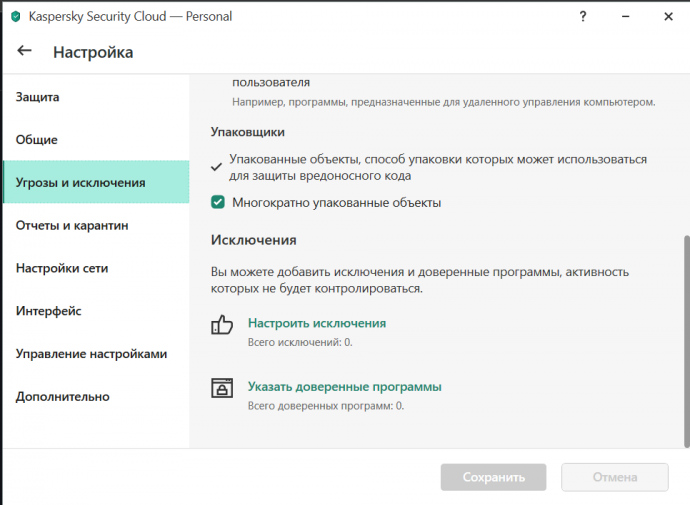Viewport: 690px width, 505px height.
Task: Open help via the question mark icon
Action: (x=582, y=16)
